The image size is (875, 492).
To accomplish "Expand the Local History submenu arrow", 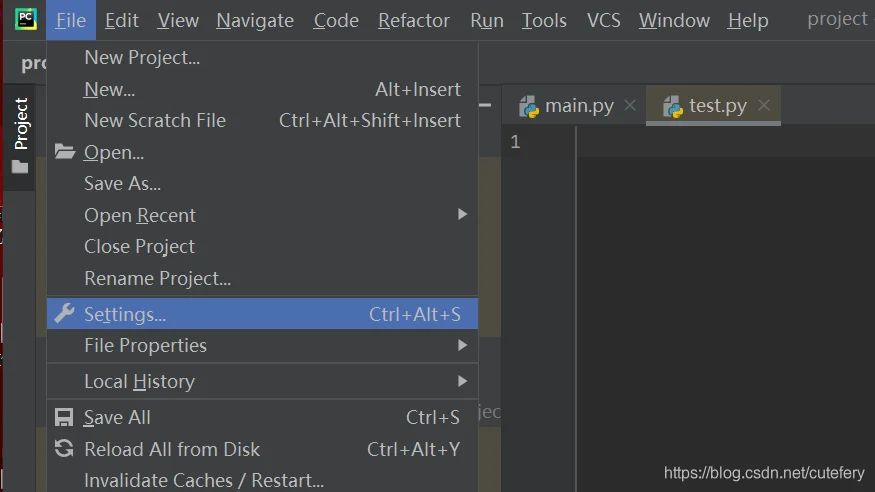I will (x=462, y=381).
